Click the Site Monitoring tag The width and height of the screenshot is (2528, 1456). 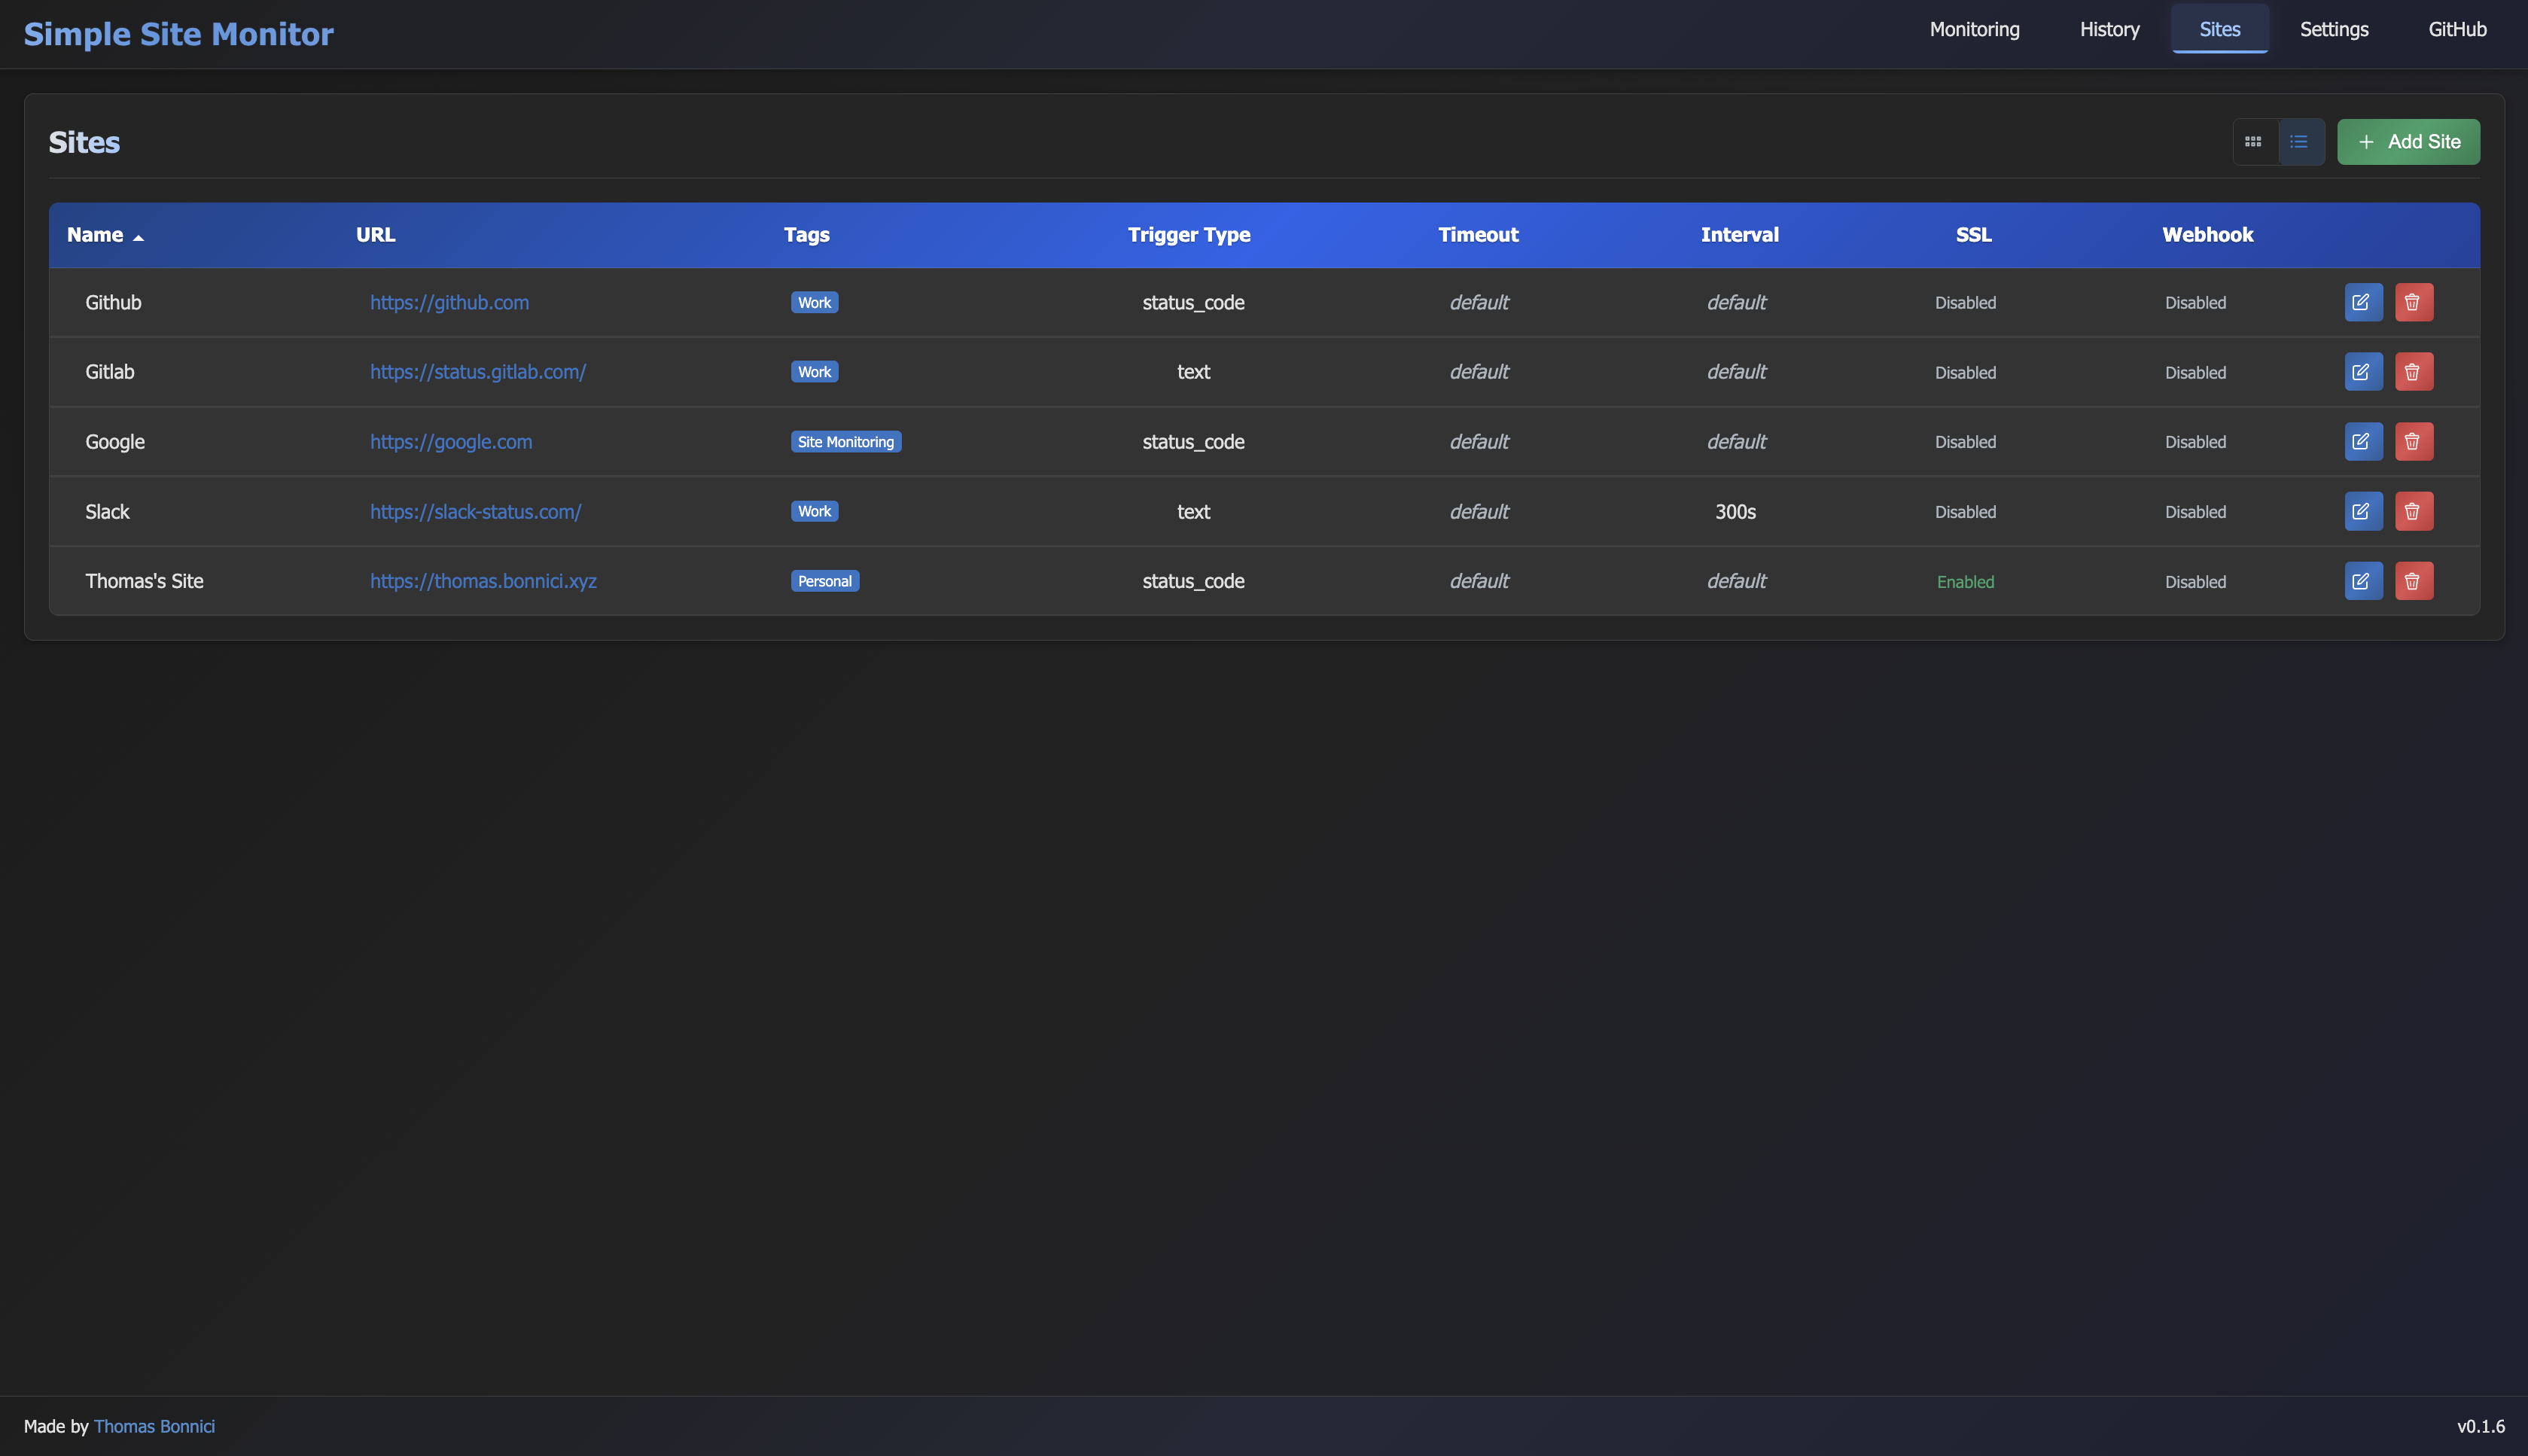point(846,441)
